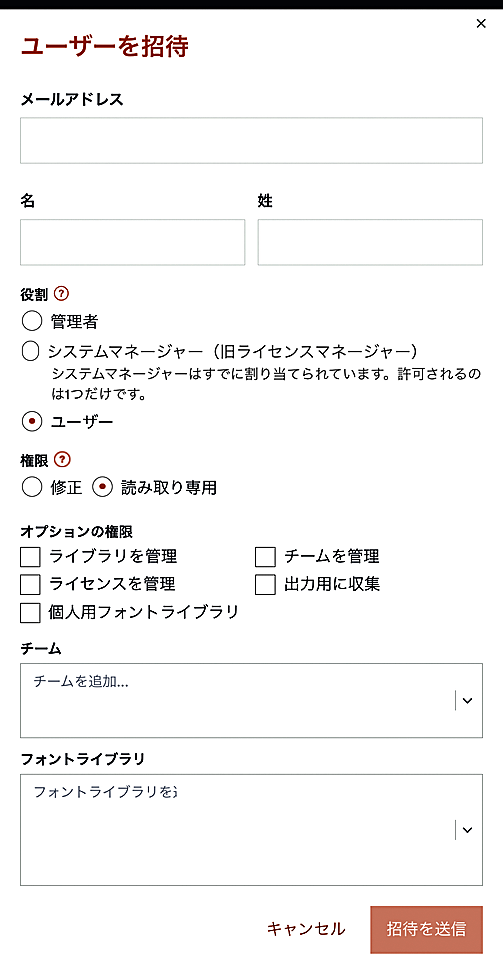Image resolution: width=503 pixels, height=972 pixels.
Task: Click the help icon next to 役割
Action: coord(61,293)
